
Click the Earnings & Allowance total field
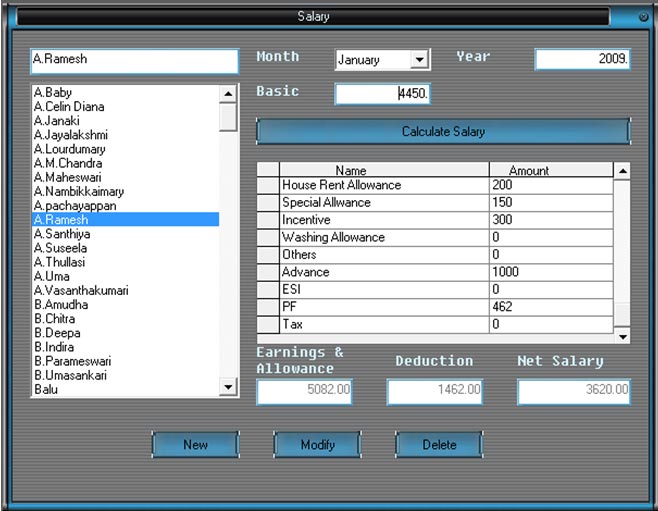click(x=304, y=392)
